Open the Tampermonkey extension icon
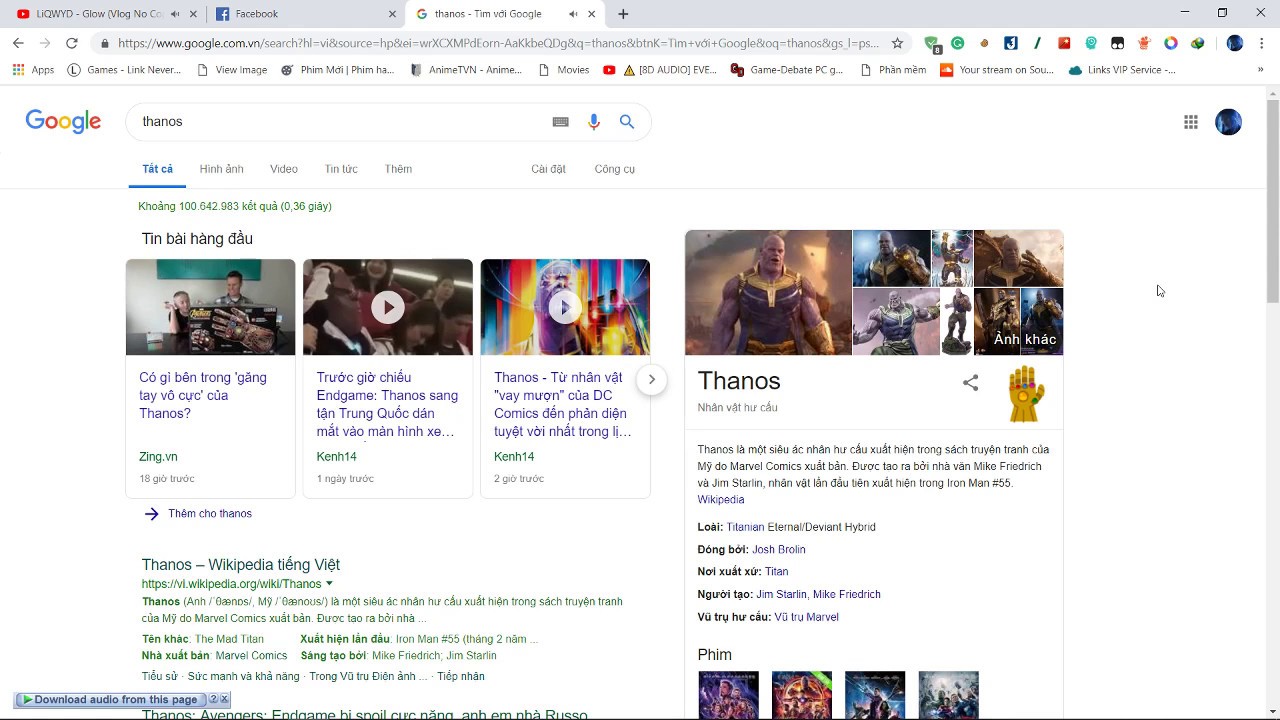 (x=1118, y=43)
